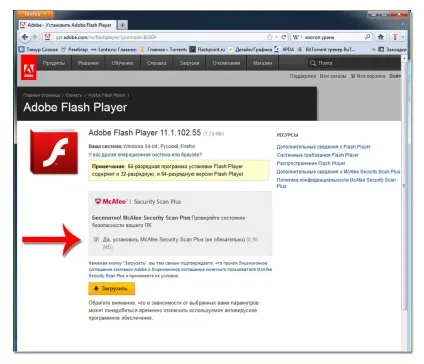
Task: Open the first bookmark with blue square icon
Action: pyautogui.click(x=38, y=49)
